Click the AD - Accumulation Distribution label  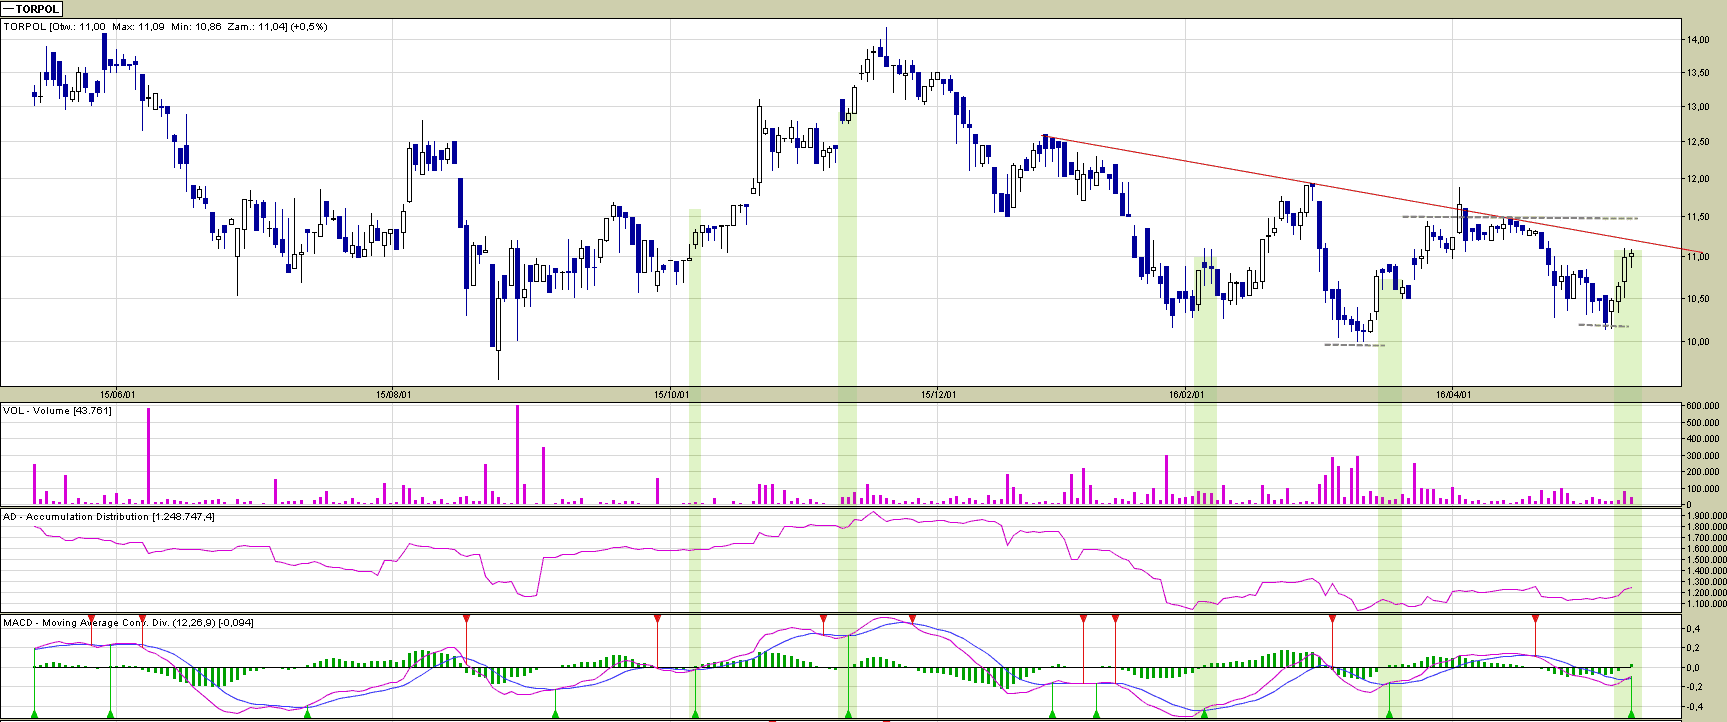pos(108,517)
